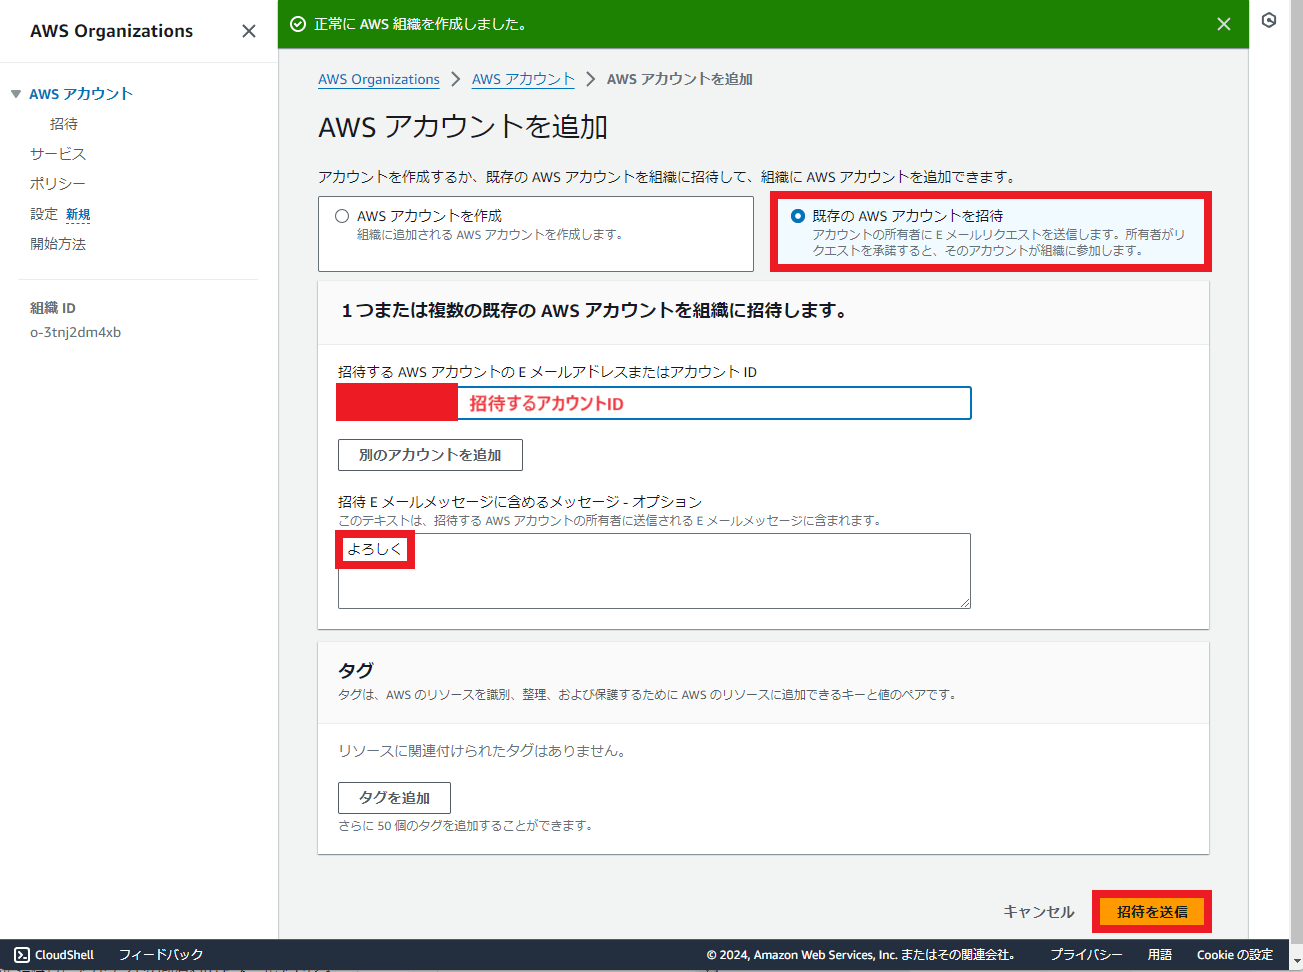Focus the invitation message text area
This screenshot has height=972, width=1303.
[x=654, y=571]
